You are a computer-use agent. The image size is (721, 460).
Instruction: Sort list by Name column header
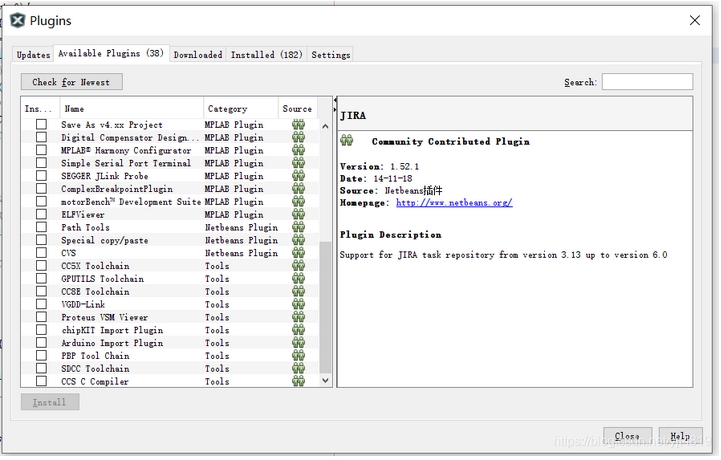tap(132, 109)
